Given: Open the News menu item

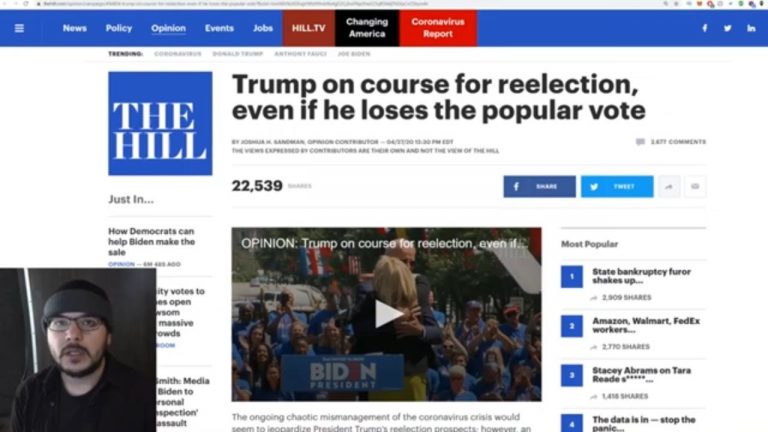Looking at the screenshot, I should (74, 28).
